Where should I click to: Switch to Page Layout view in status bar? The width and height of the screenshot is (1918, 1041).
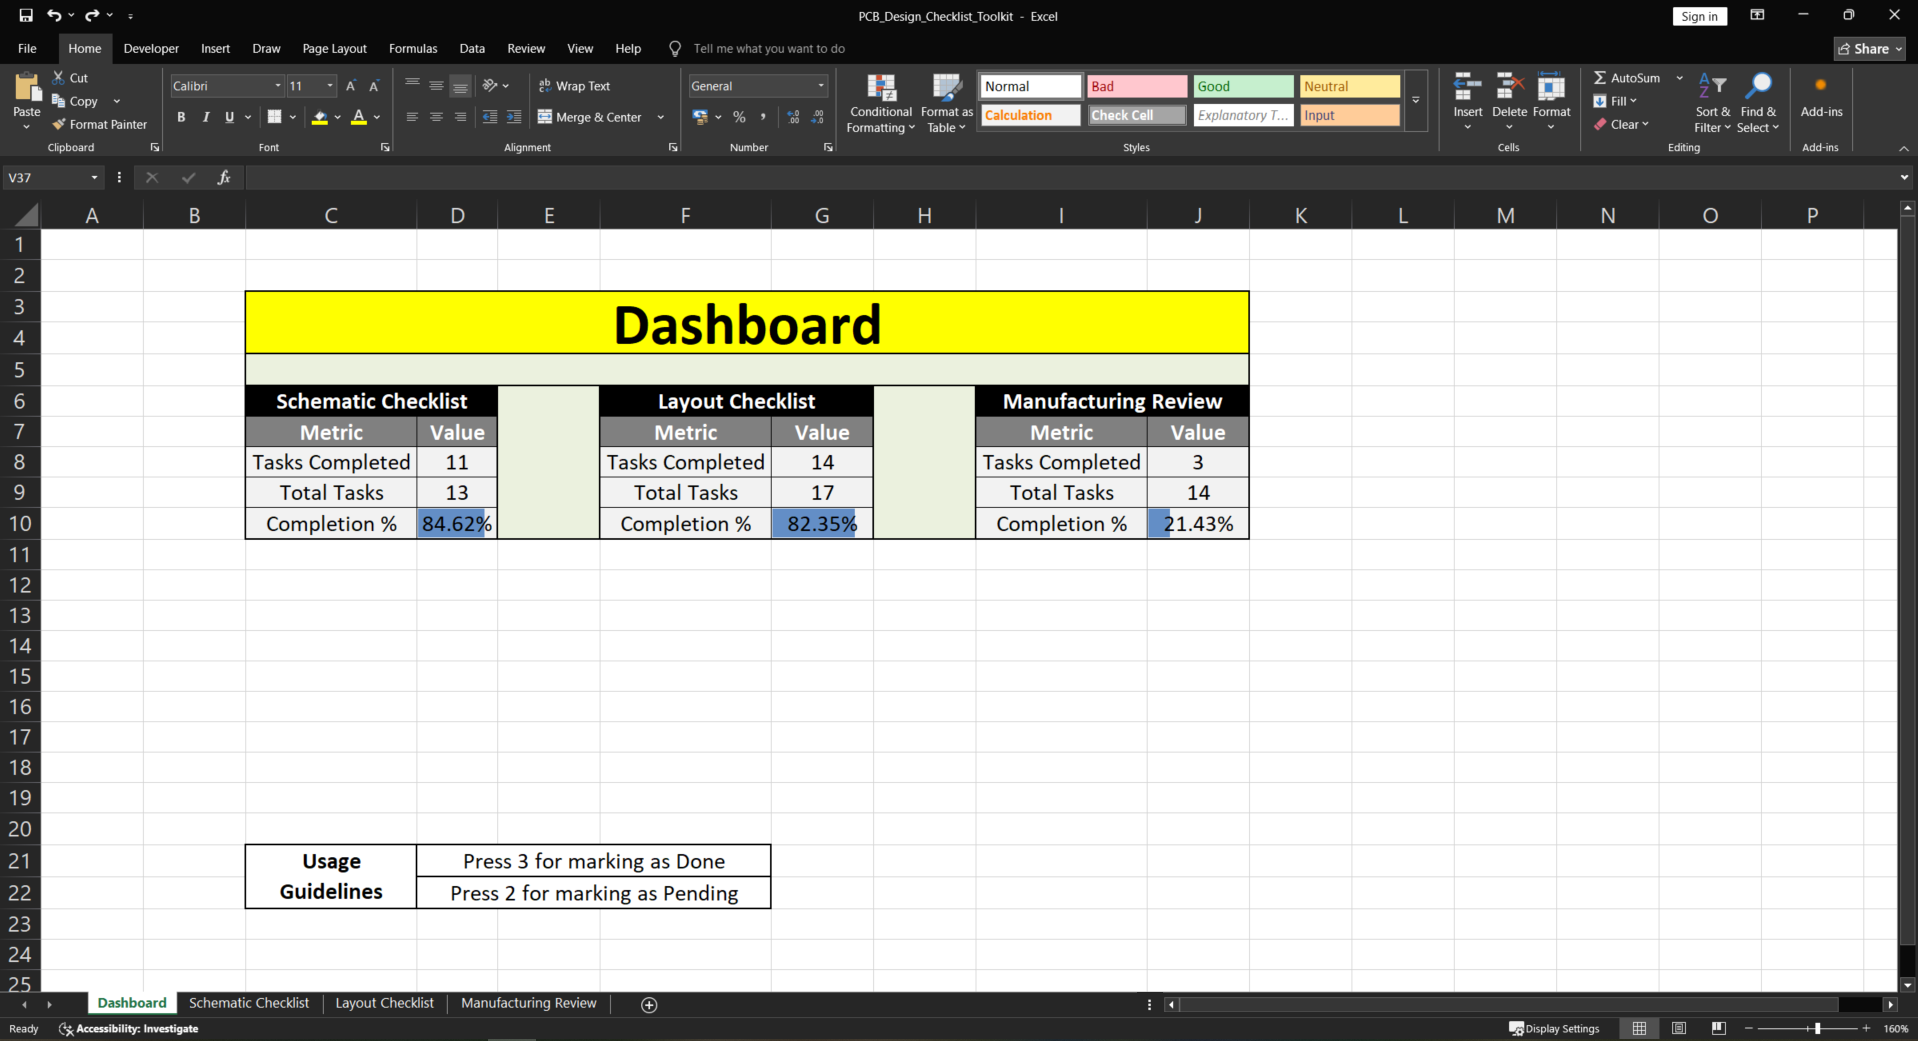(x=1679, y=1028)
